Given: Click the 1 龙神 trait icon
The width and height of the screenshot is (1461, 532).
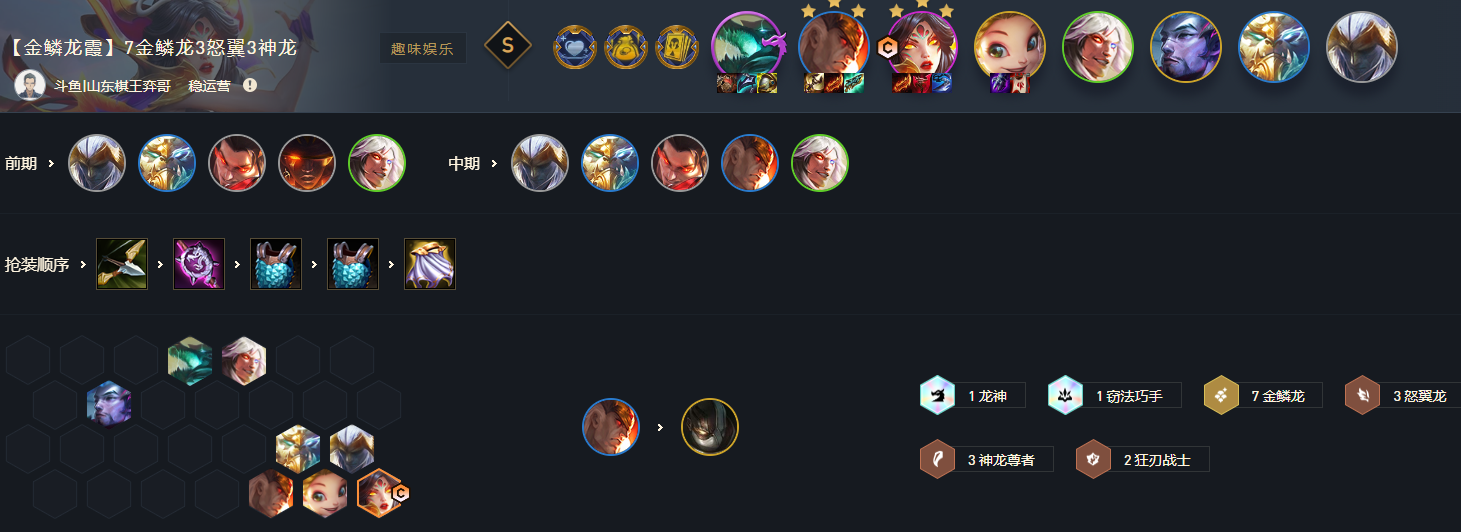Looking at the screenshot, I should coord(937,395).
